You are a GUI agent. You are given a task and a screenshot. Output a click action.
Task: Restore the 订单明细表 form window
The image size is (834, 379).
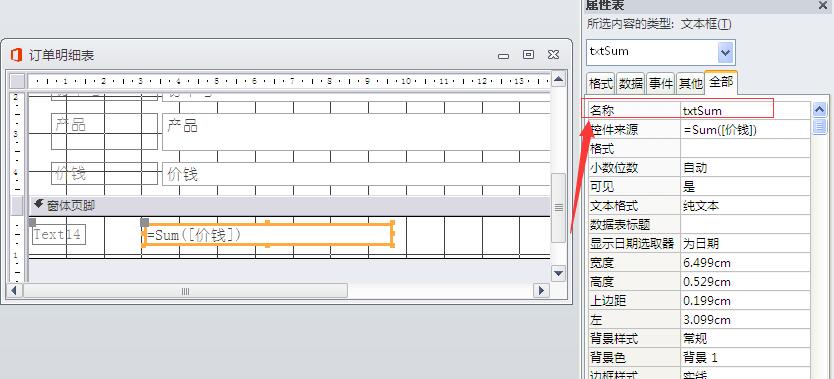[528, 55]
